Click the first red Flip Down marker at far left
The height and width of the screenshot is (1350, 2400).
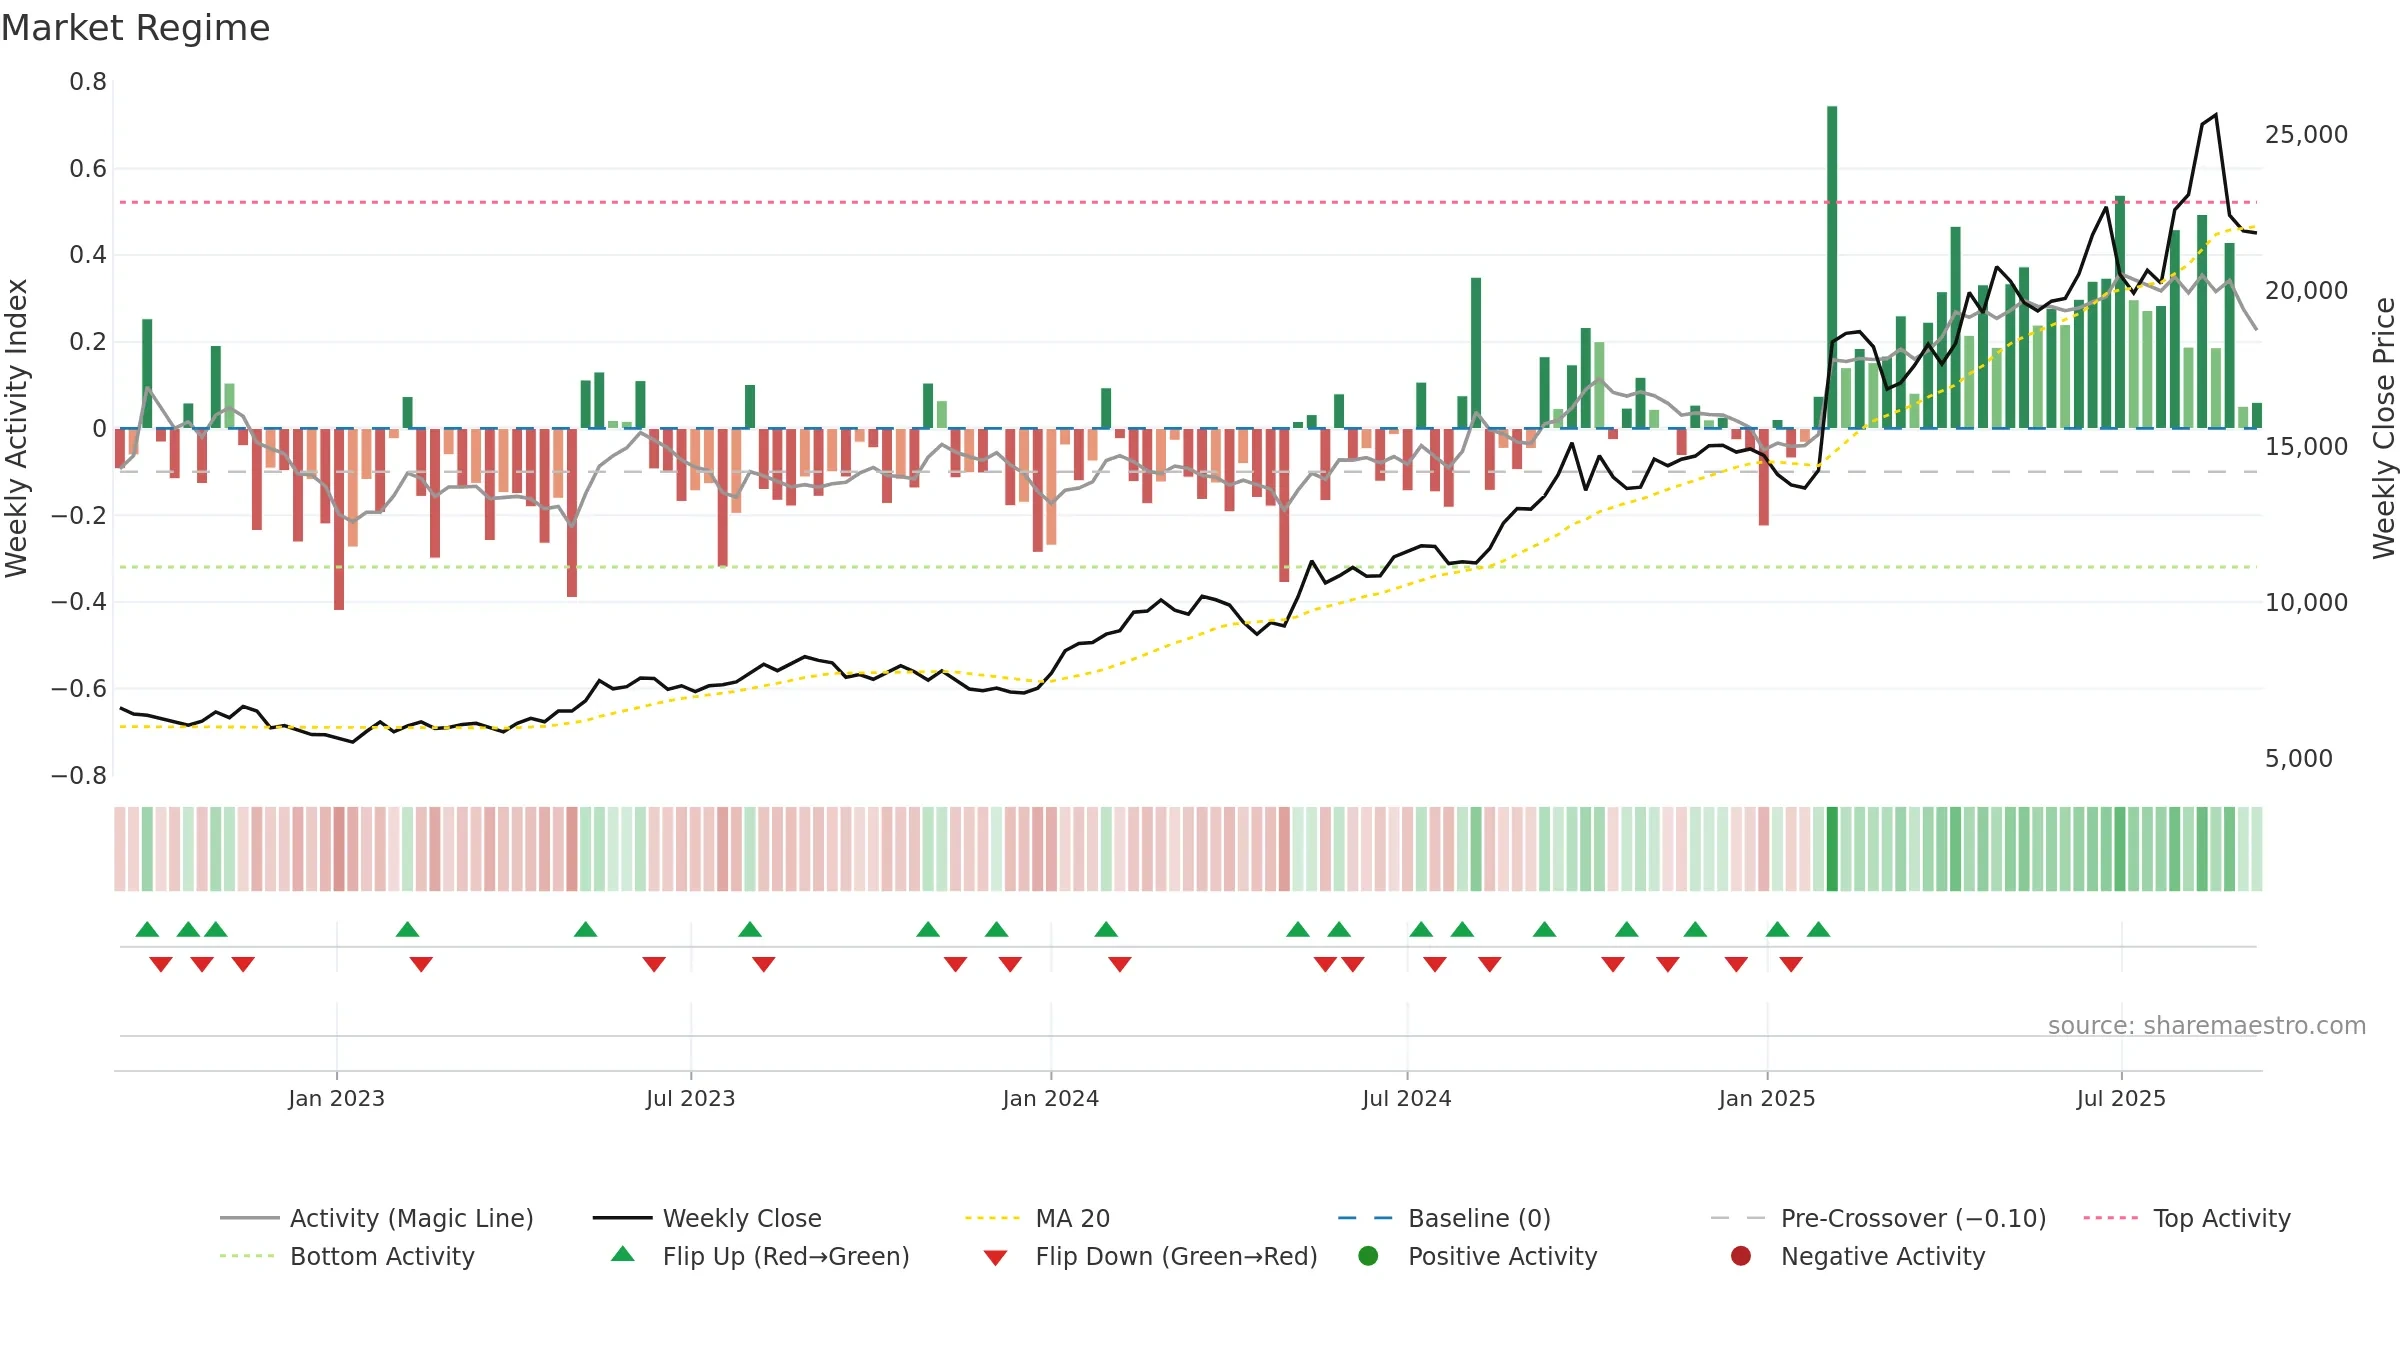161,964
